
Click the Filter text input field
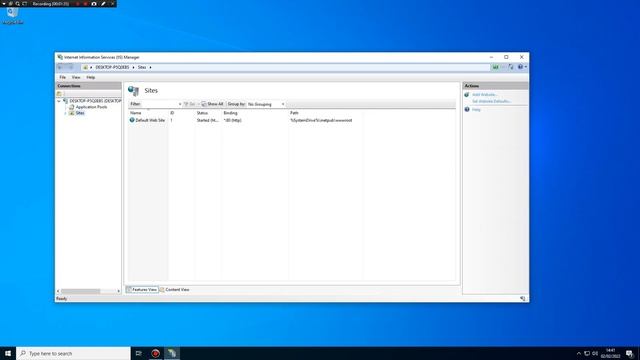pos(159,104)
